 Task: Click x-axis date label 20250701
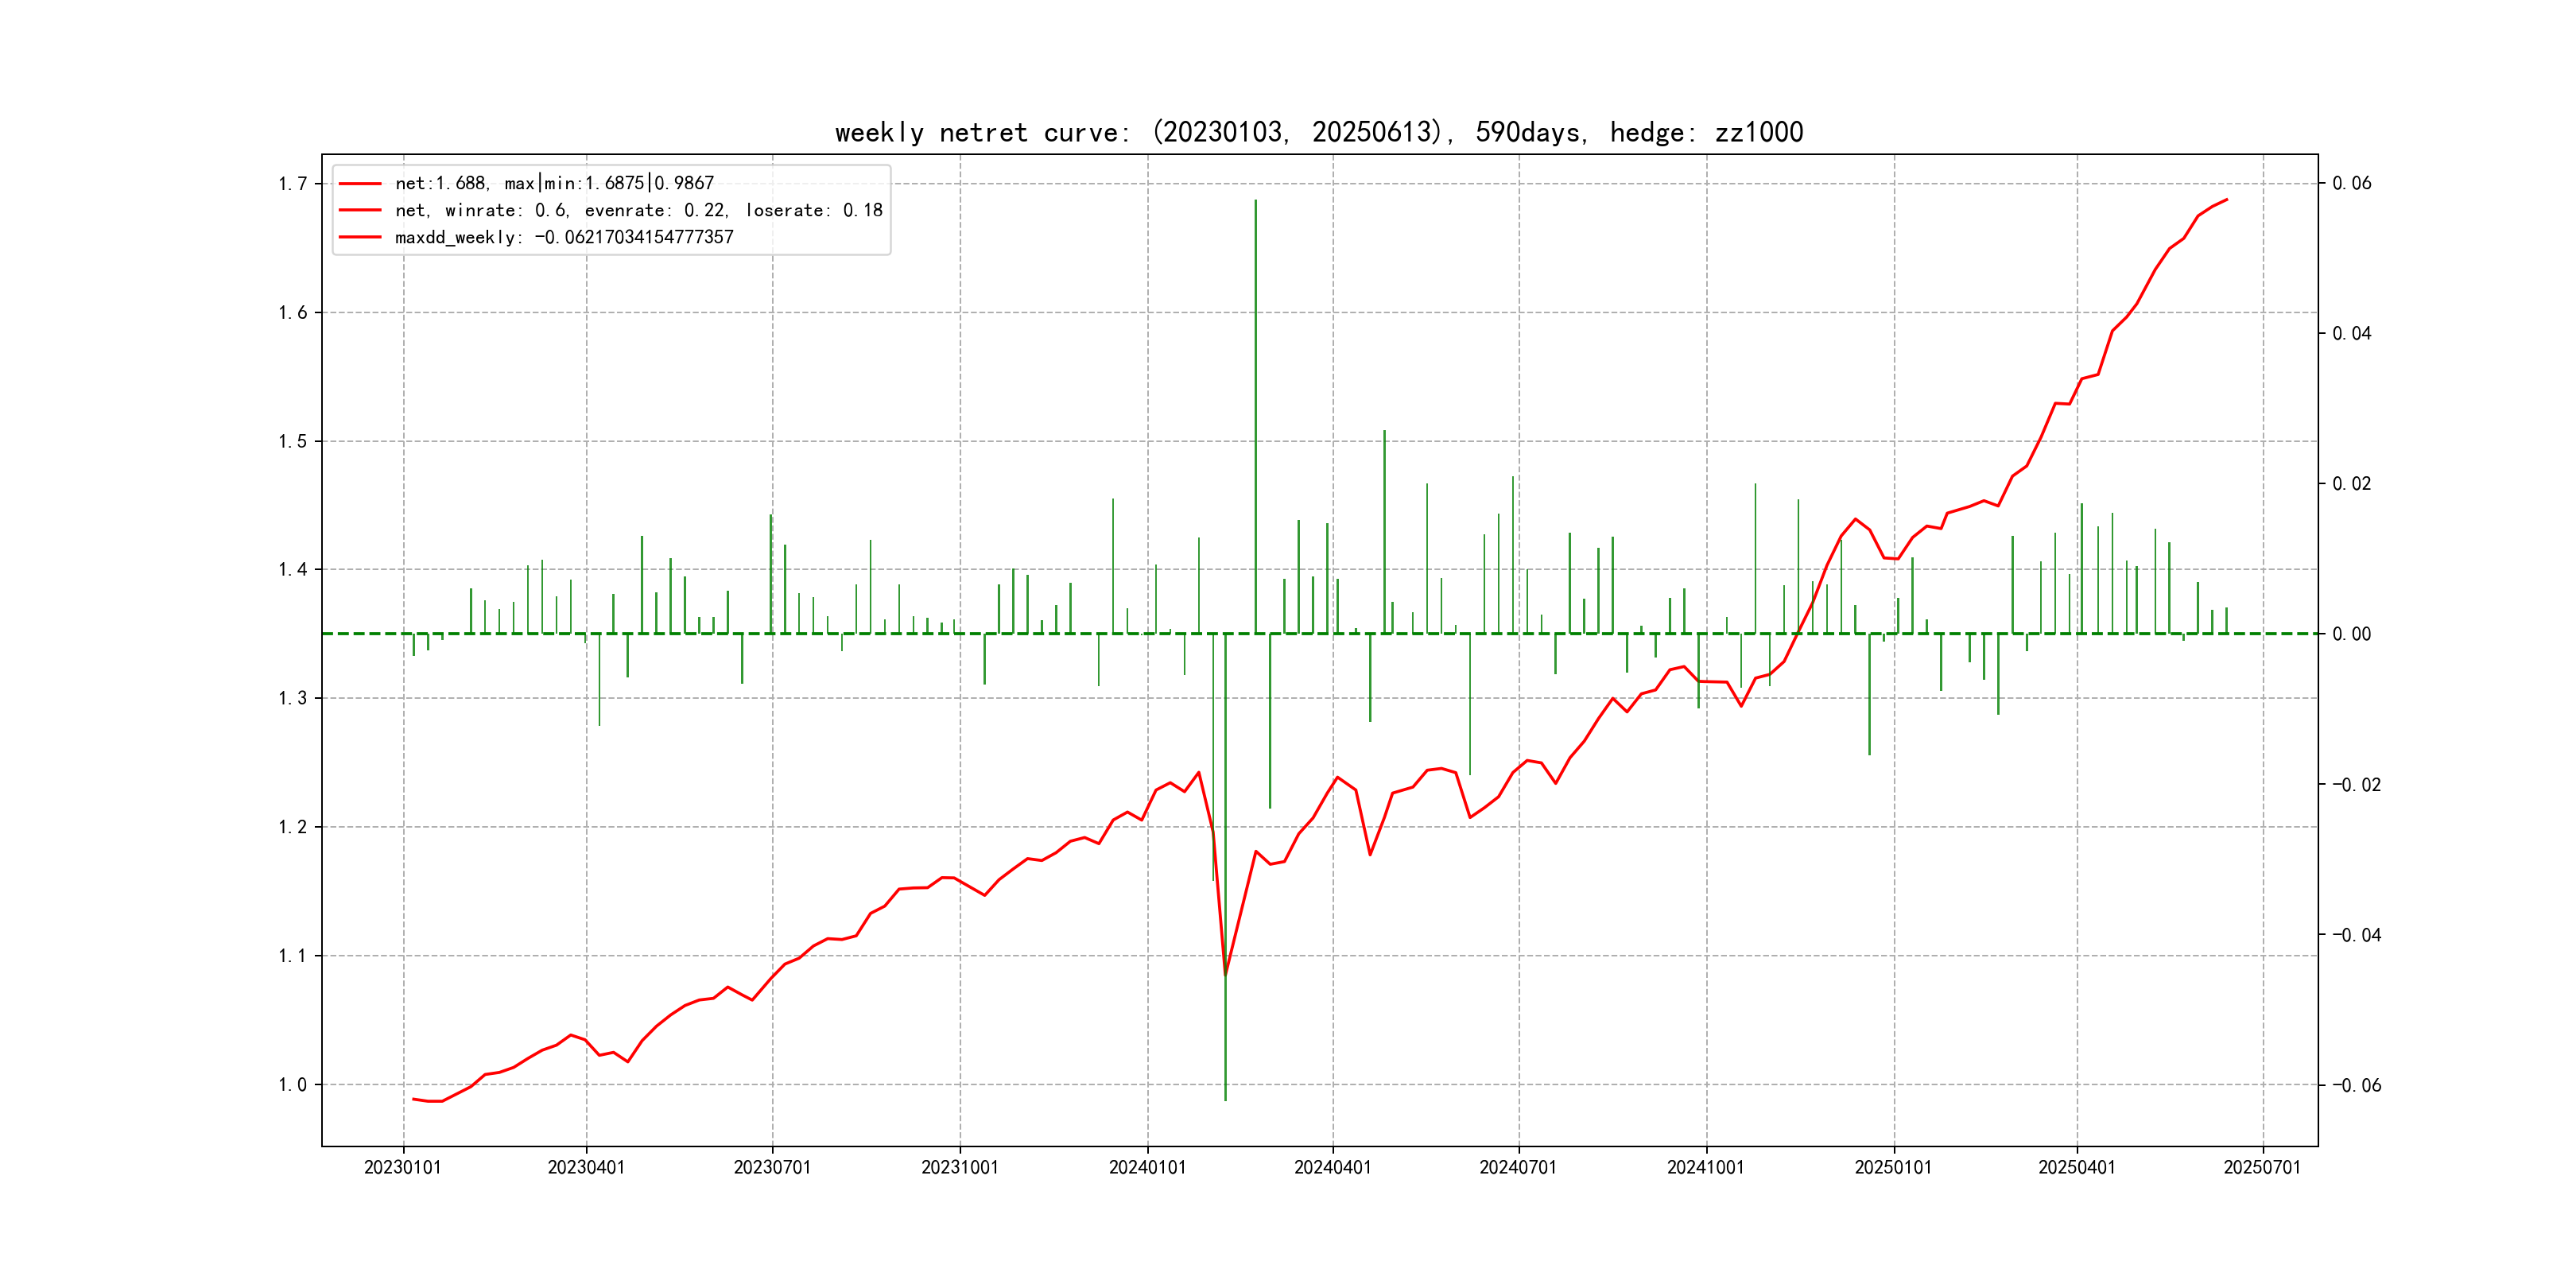tap(2262, 1167)
